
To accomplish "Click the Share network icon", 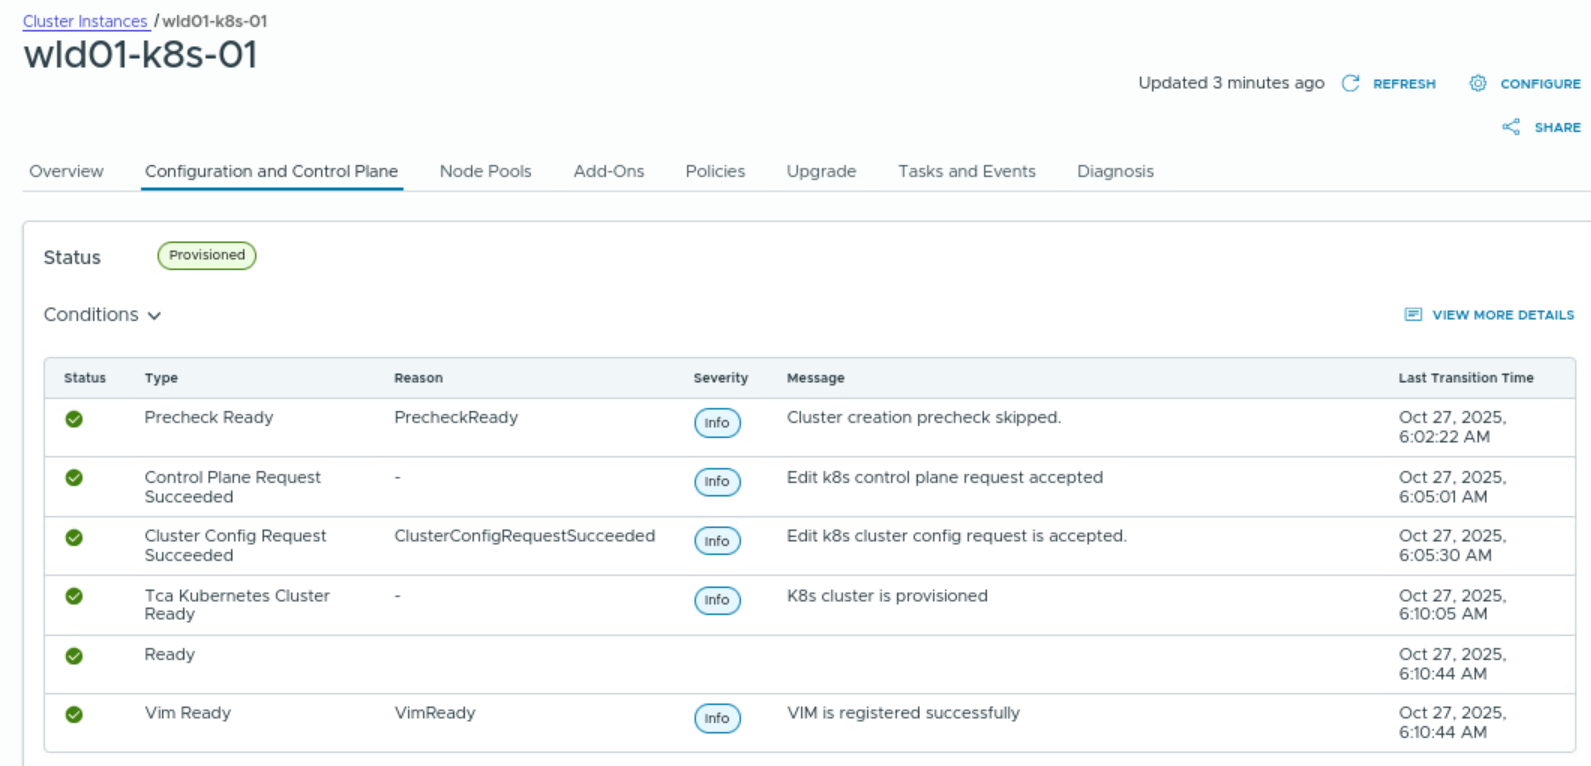I will 1511,127.
